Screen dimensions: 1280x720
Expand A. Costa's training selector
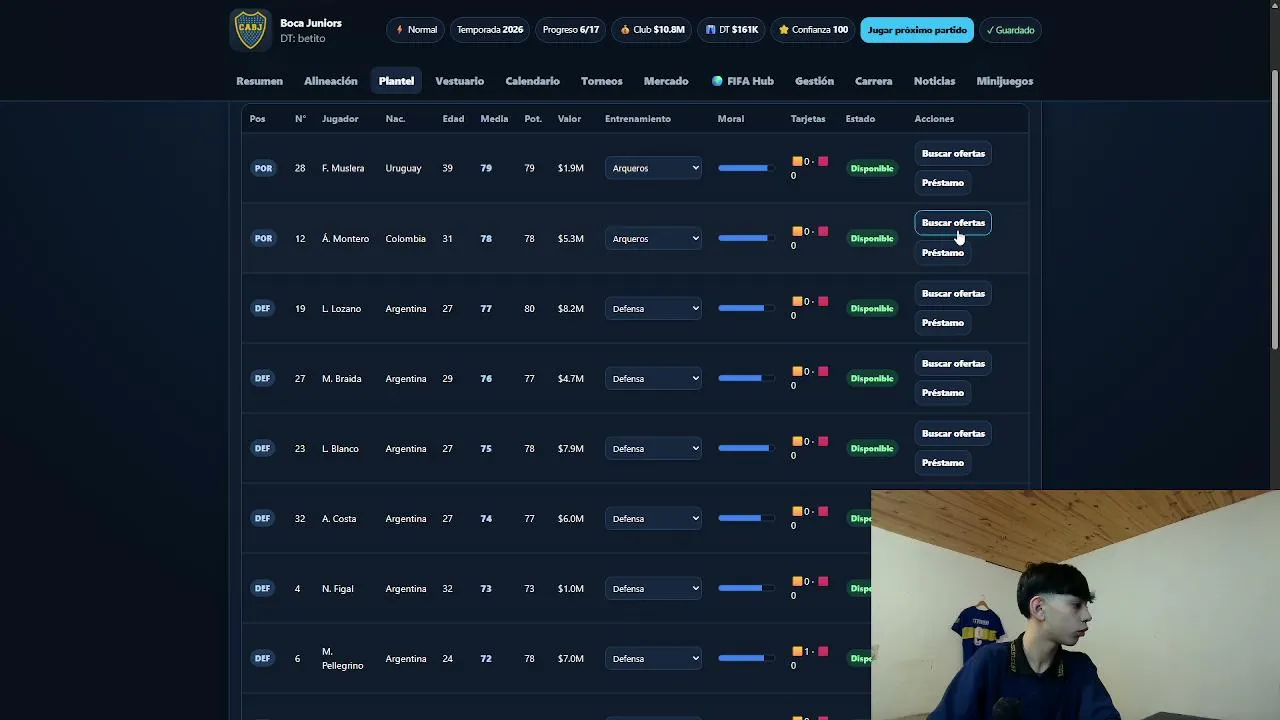click(653, 518)
